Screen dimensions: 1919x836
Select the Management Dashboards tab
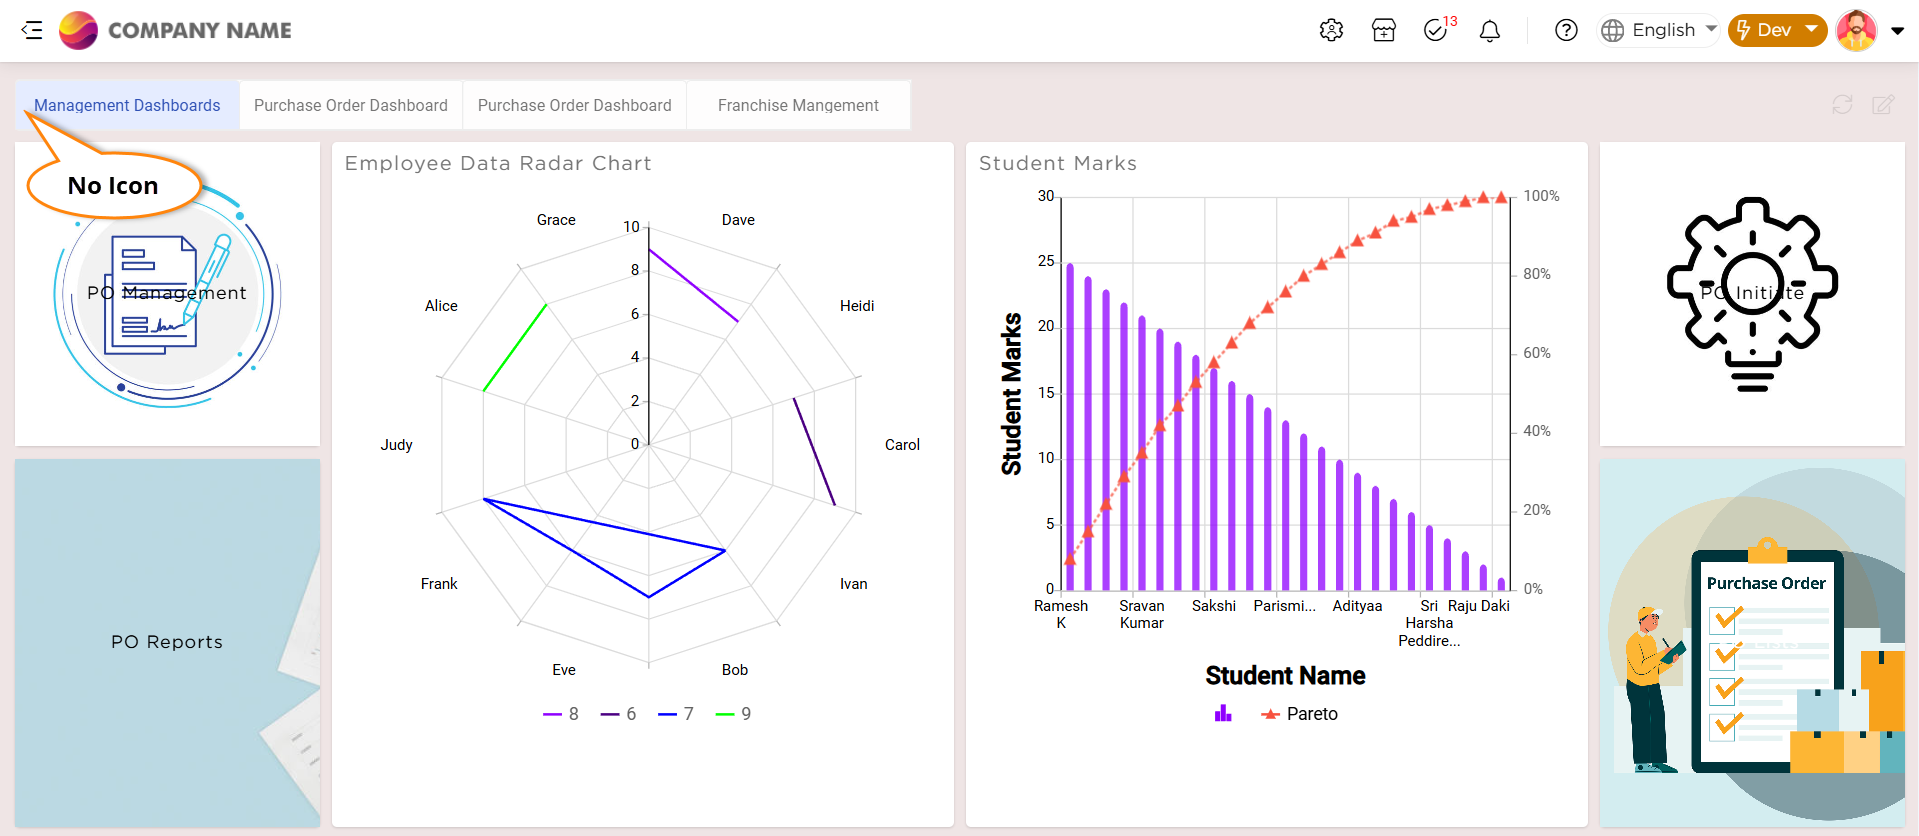127,105
